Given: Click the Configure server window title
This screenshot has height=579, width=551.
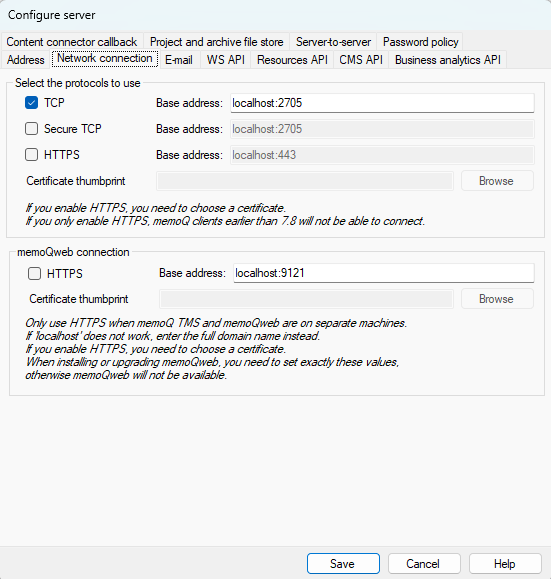Looking at the screenshot, I should (x=52, y=15).
